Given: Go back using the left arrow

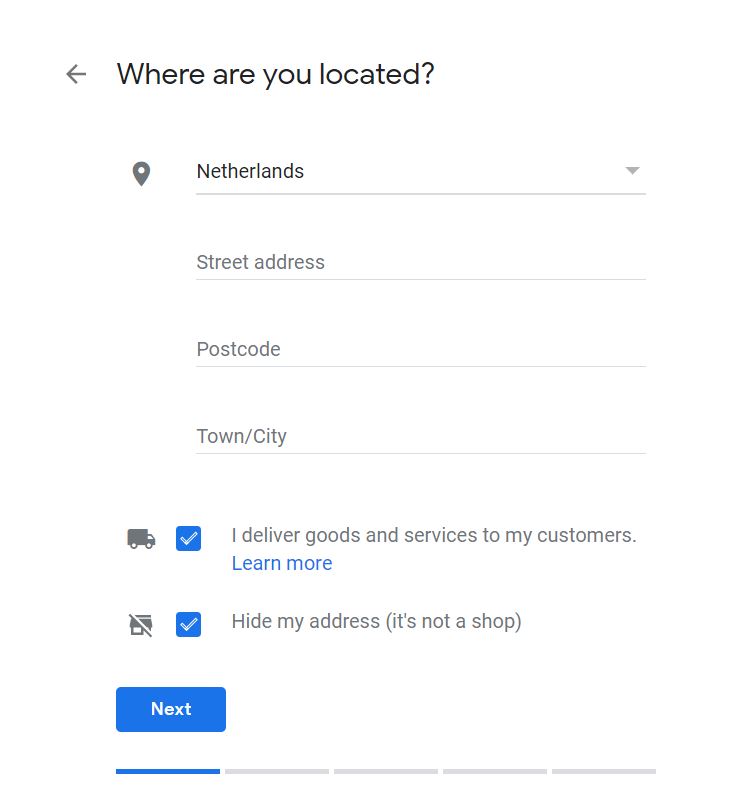Looking at the screenshot, I should [76, 74].
